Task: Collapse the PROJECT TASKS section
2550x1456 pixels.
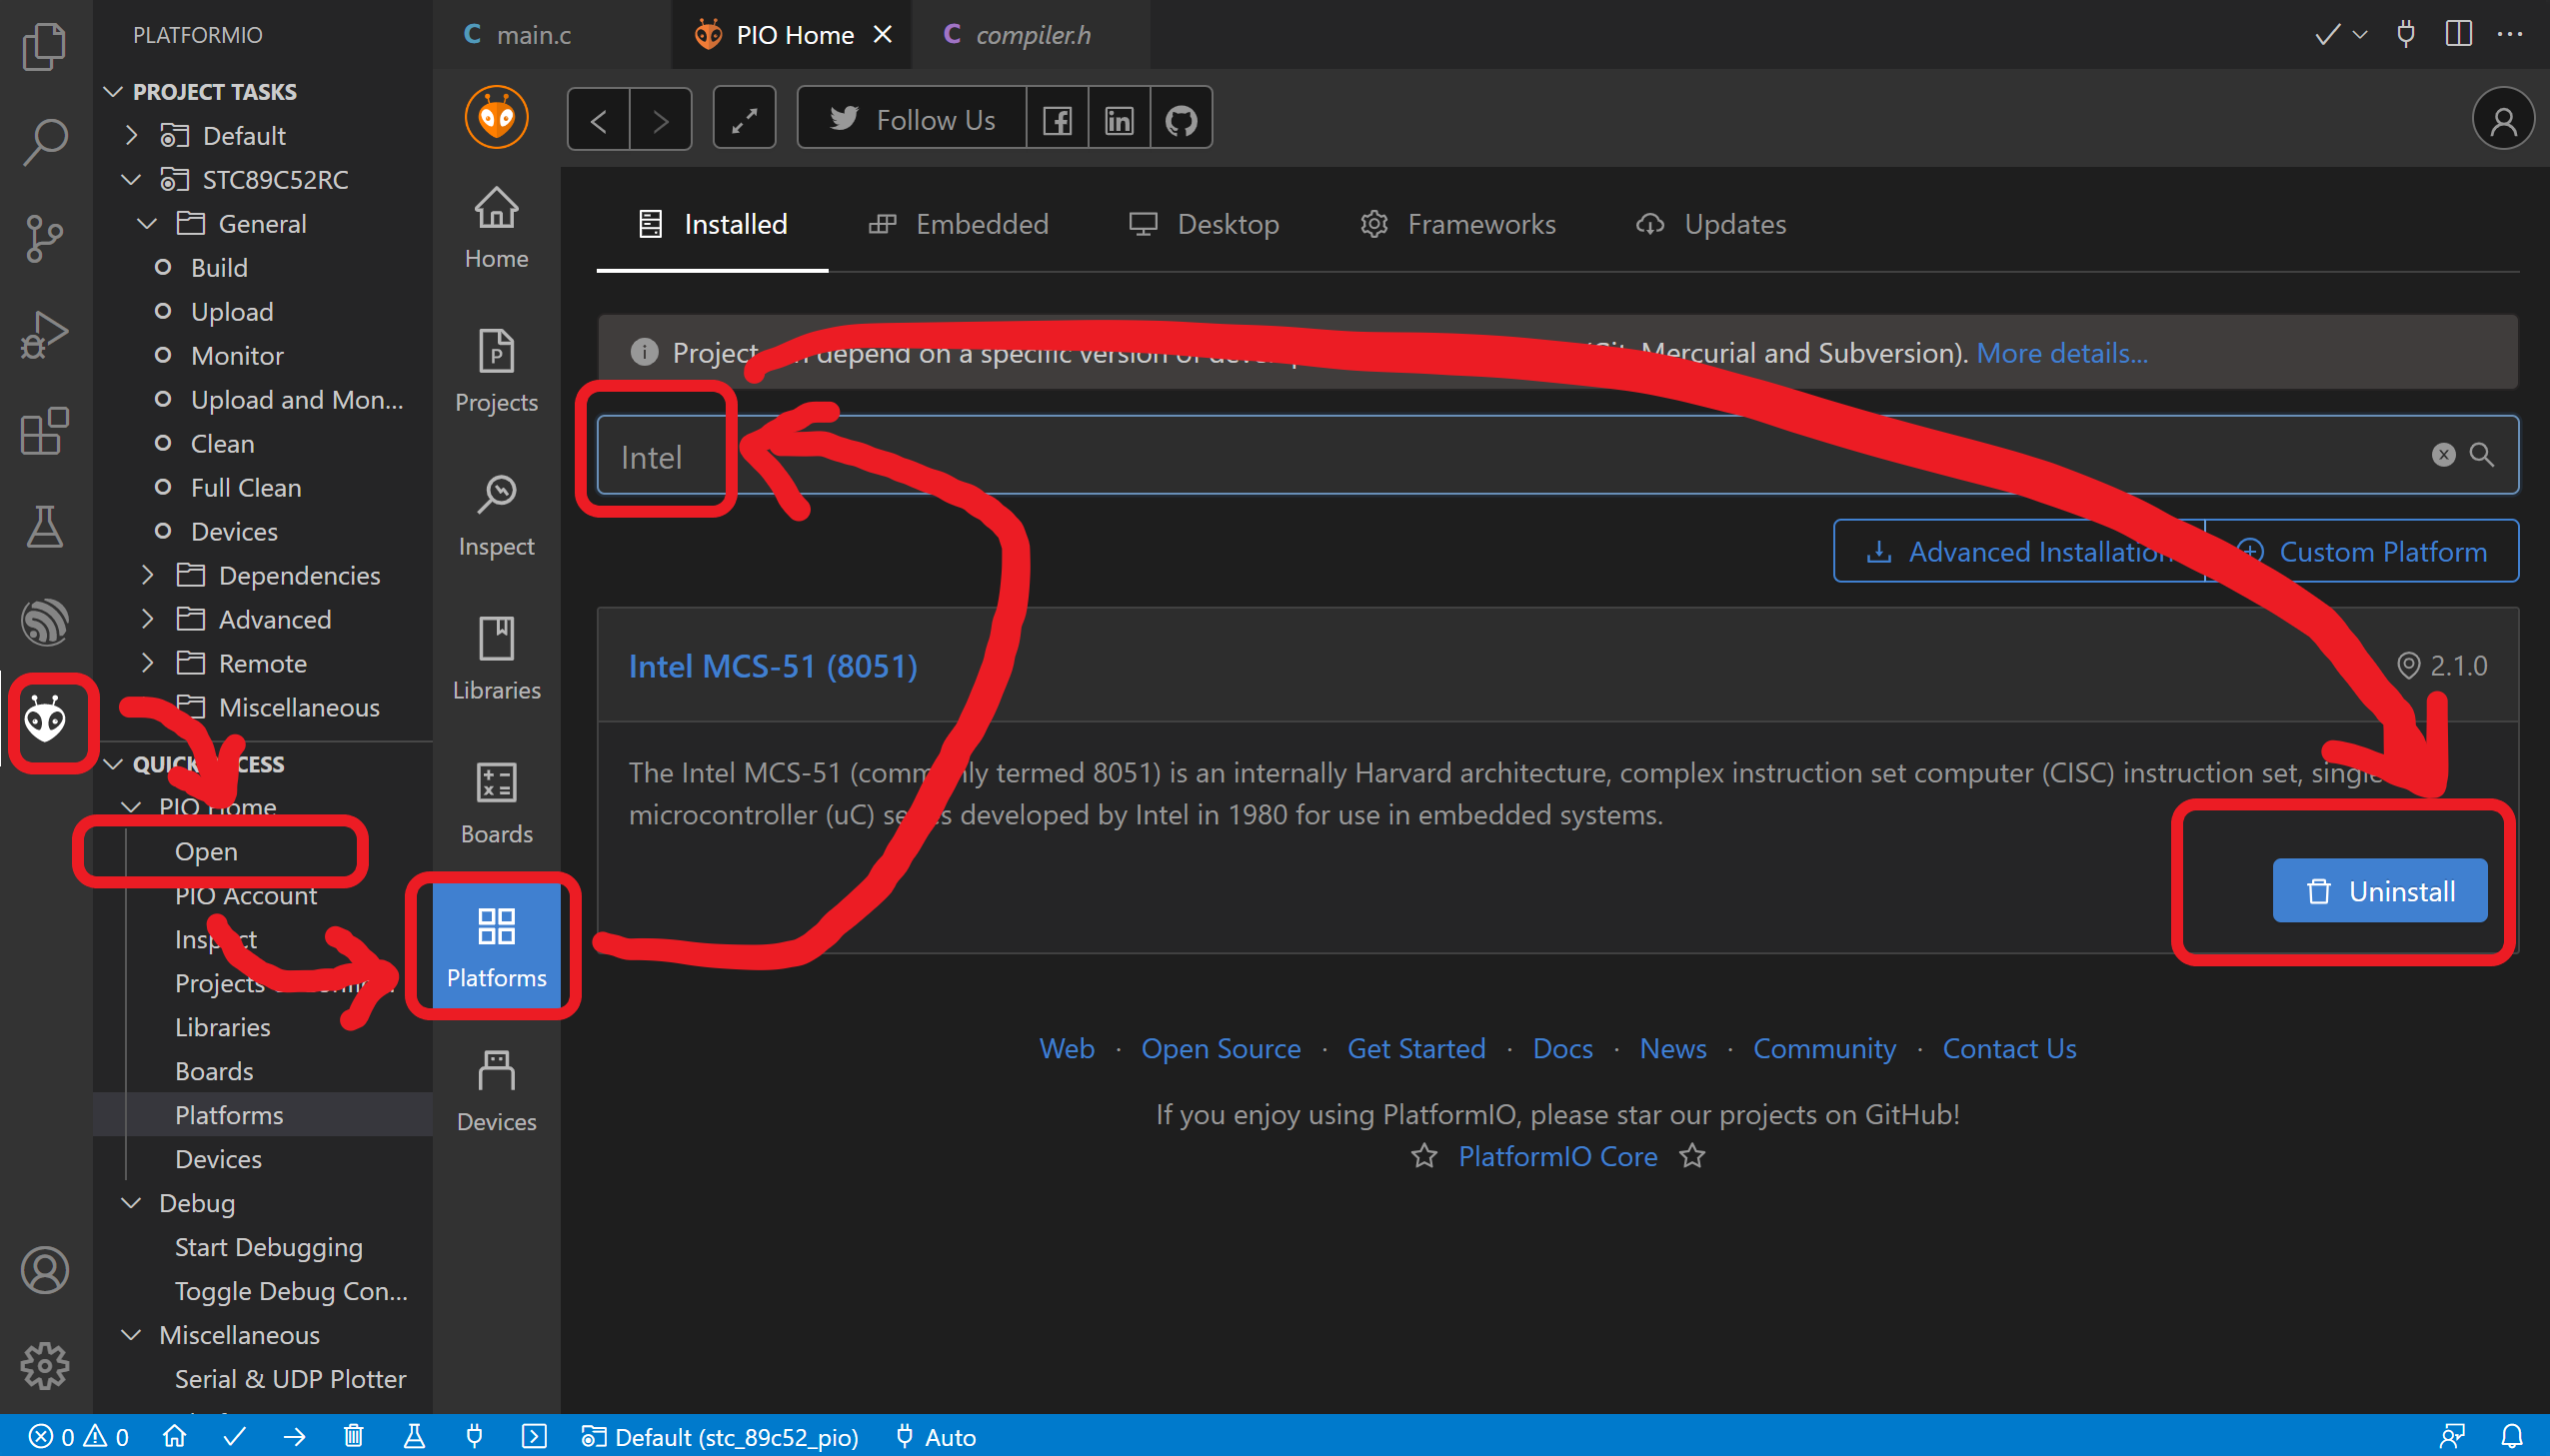Action: (x=114, y=92)
